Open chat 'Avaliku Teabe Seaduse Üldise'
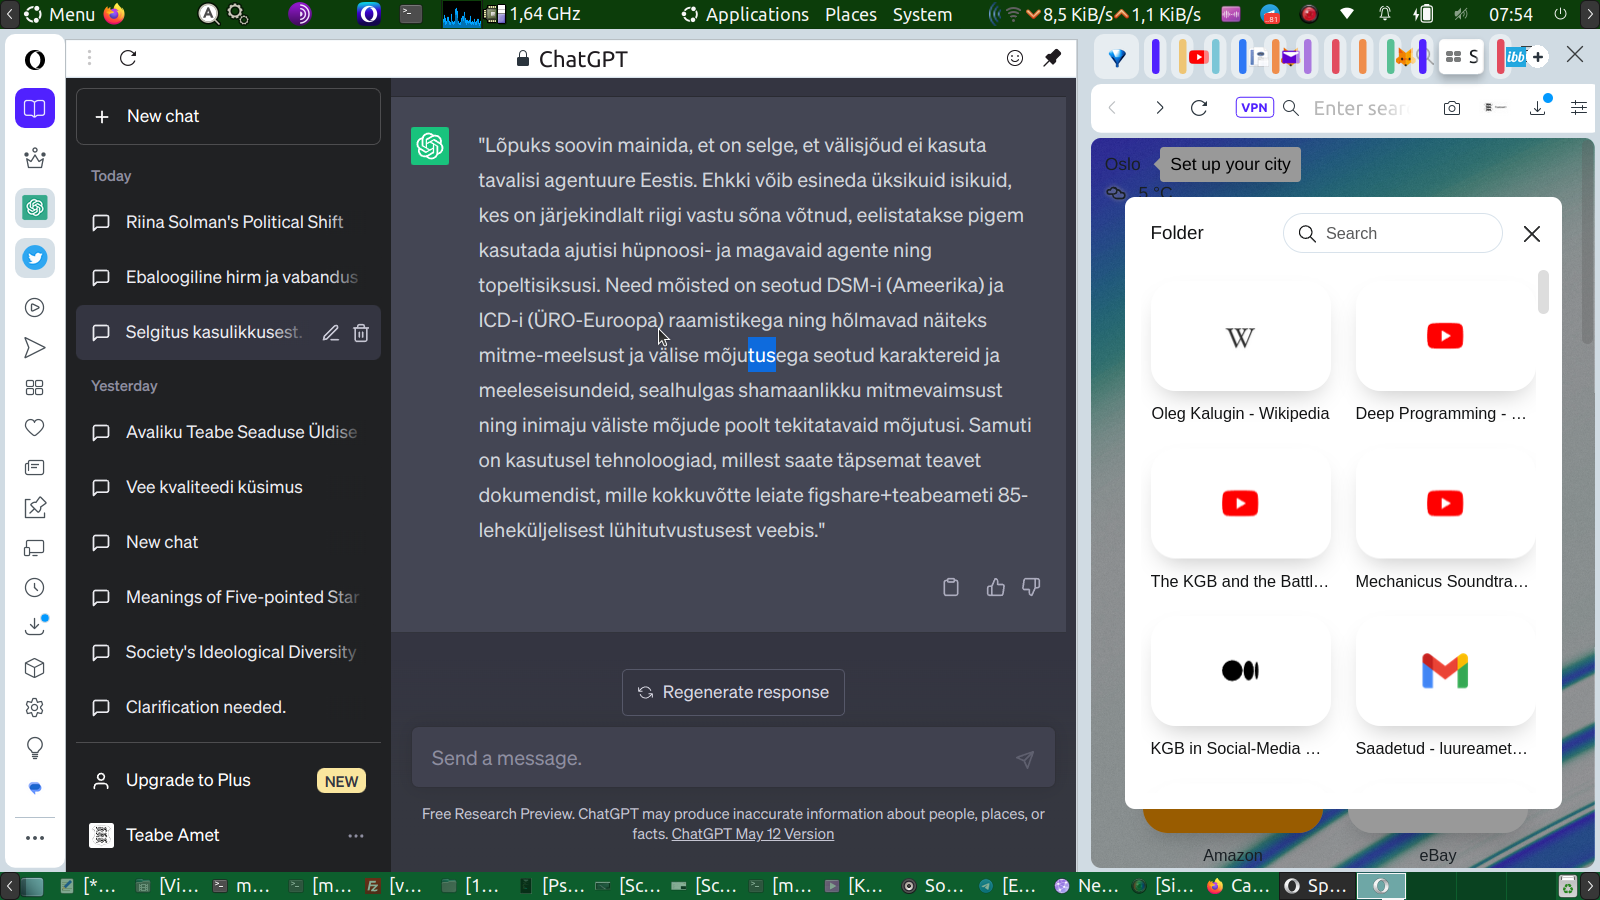The width and height of the screenshot is (1600, 900). point(228,432)
